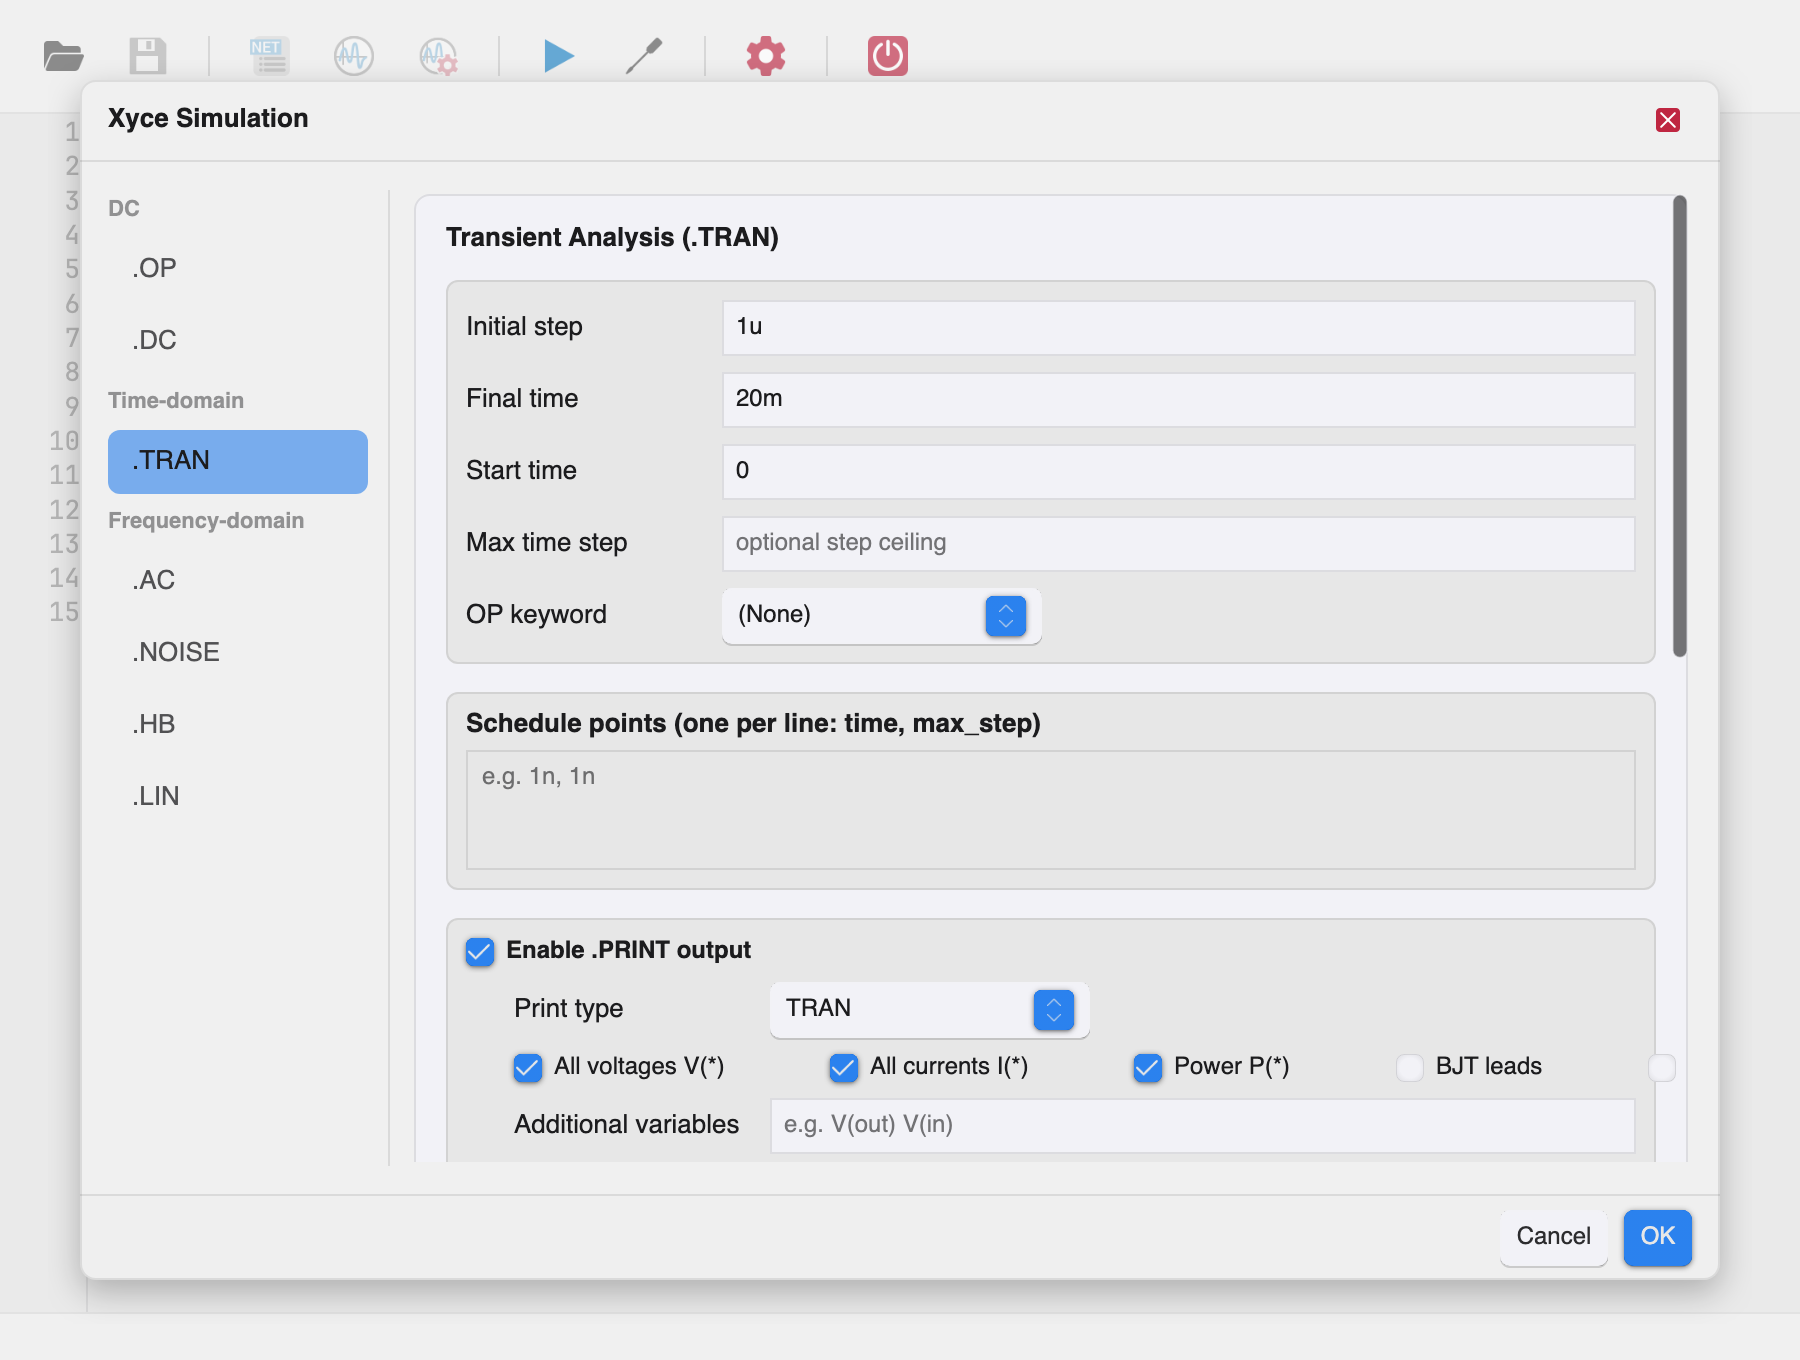This screenshot has width=1800, height=1360.
Task: Confirm with the OK button
Action: point(1657,1237)
